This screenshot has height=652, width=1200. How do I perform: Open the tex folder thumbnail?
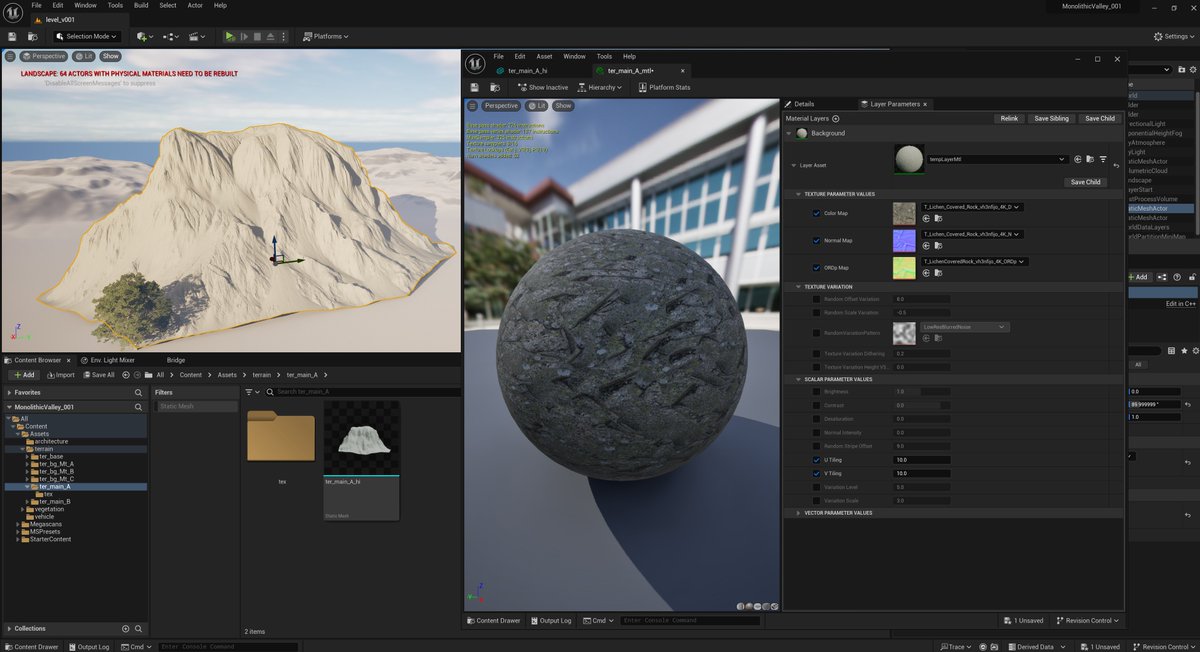[x=281, y=436]
